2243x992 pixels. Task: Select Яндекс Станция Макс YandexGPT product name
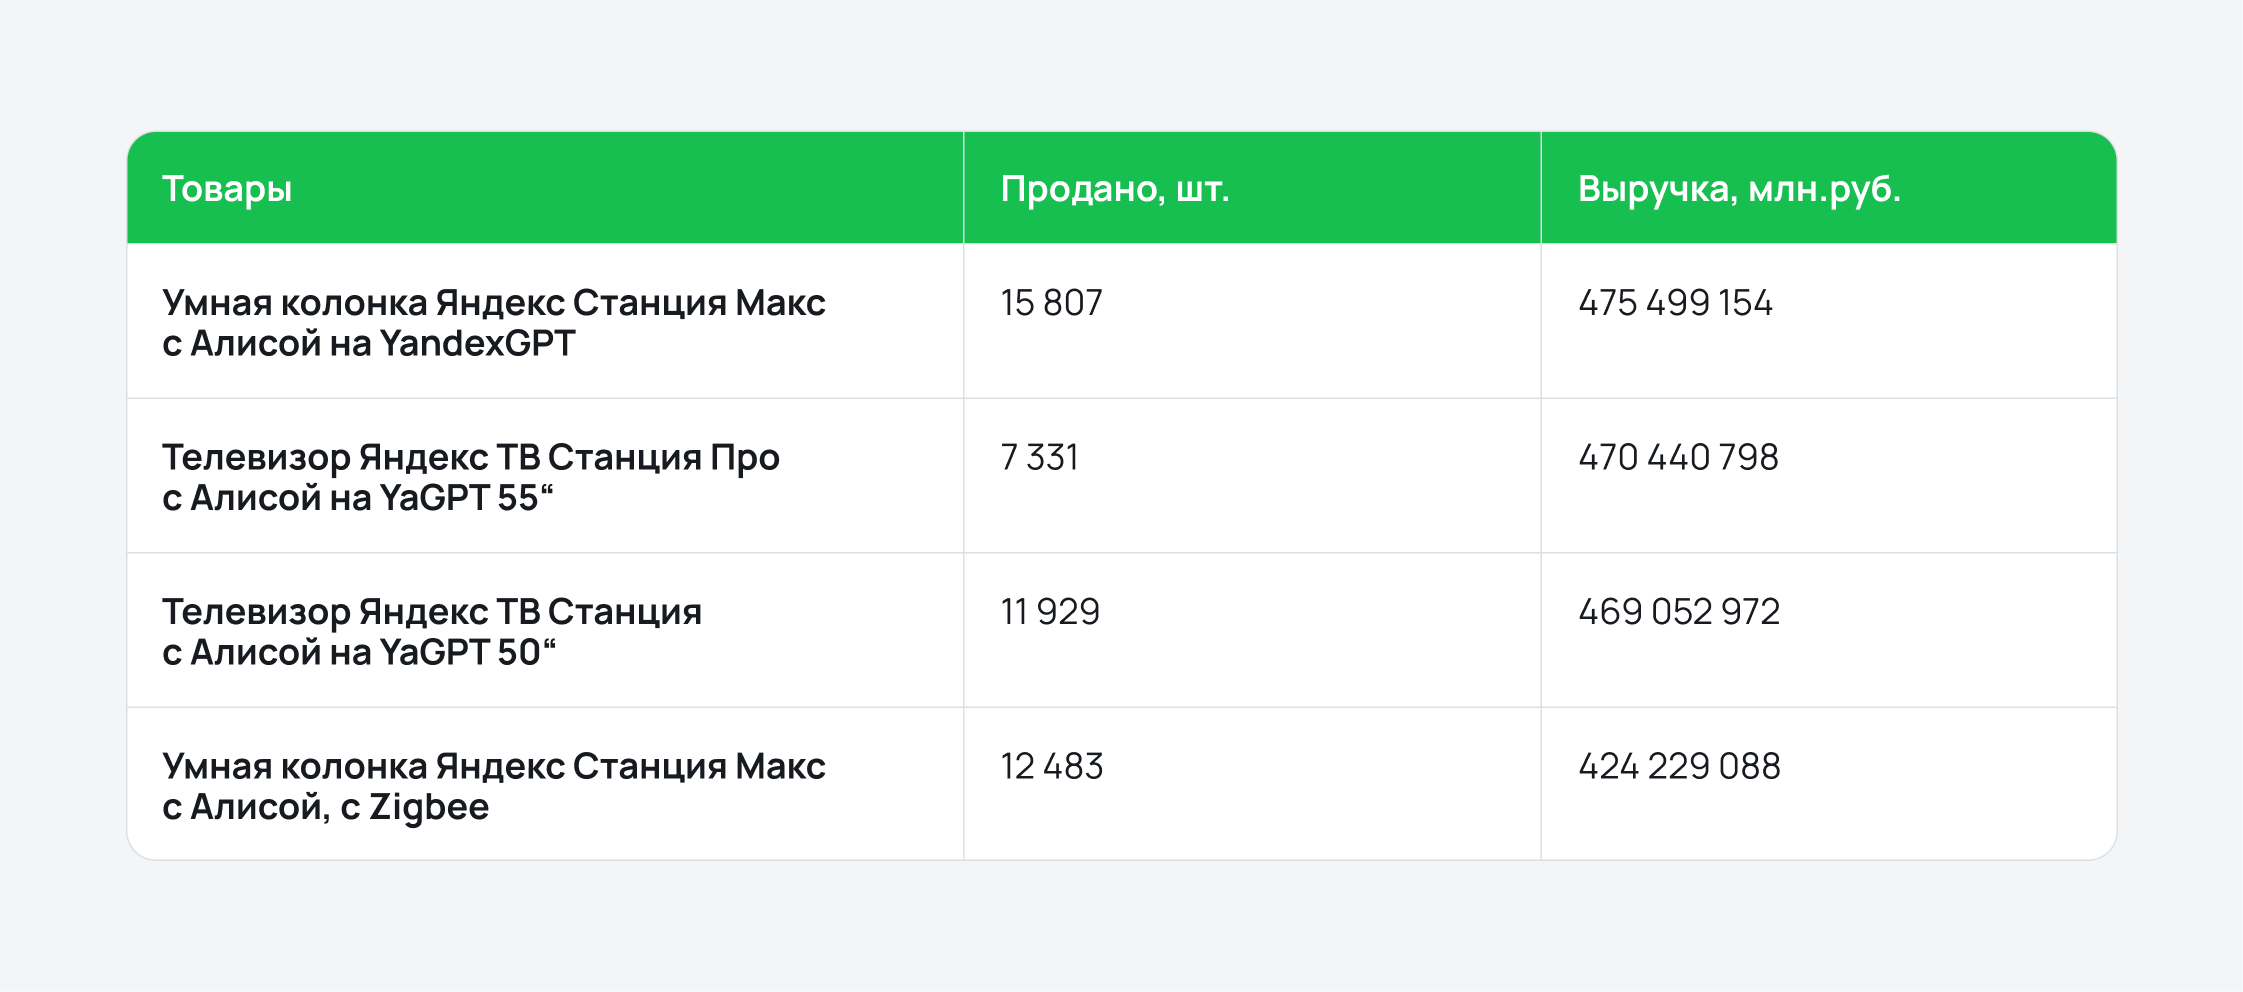[494, 322]
